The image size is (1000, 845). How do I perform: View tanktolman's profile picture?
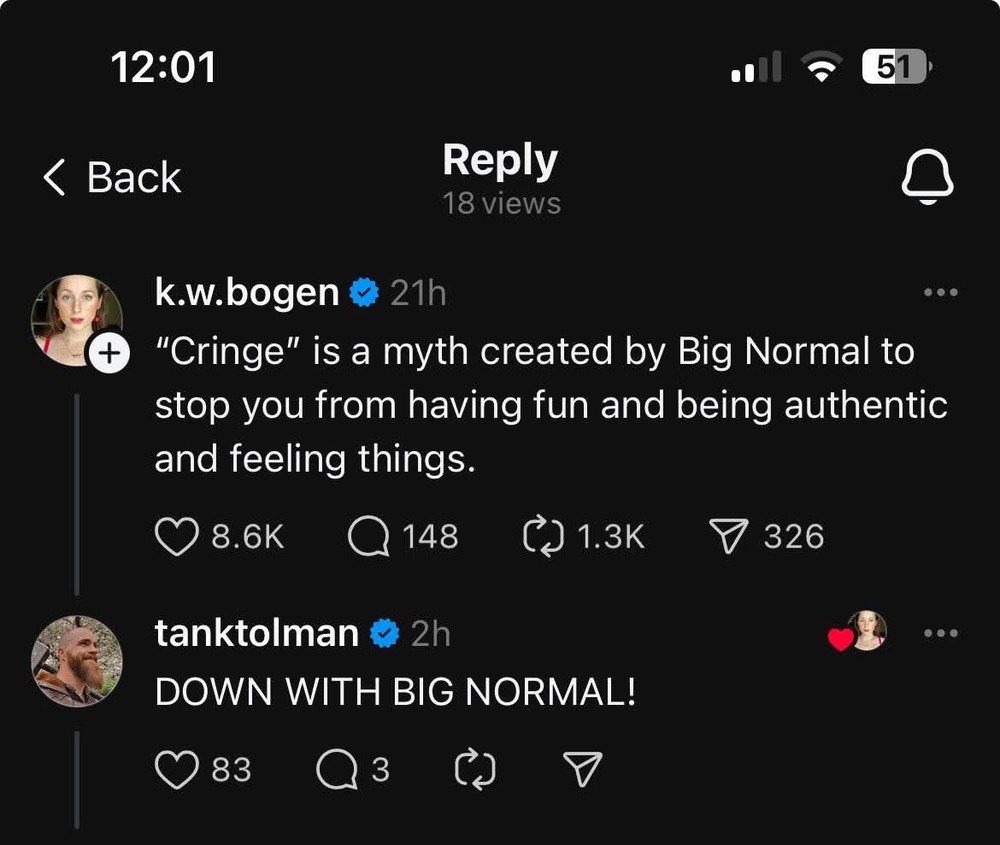[76, 660]
